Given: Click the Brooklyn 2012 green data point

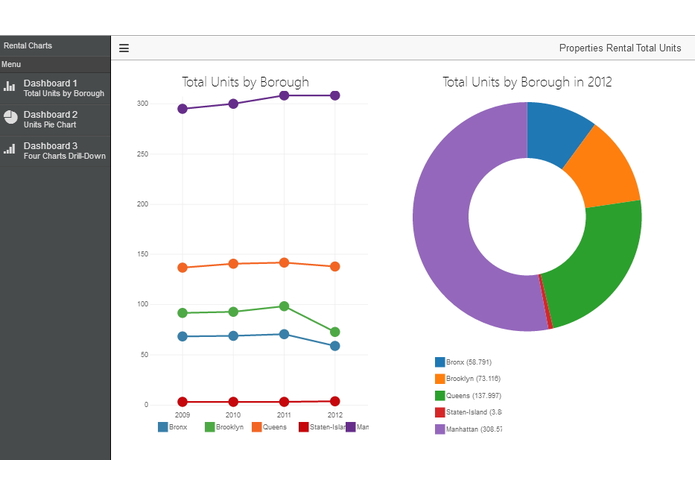Looking at the screenshot, I should tap(335, 332).
